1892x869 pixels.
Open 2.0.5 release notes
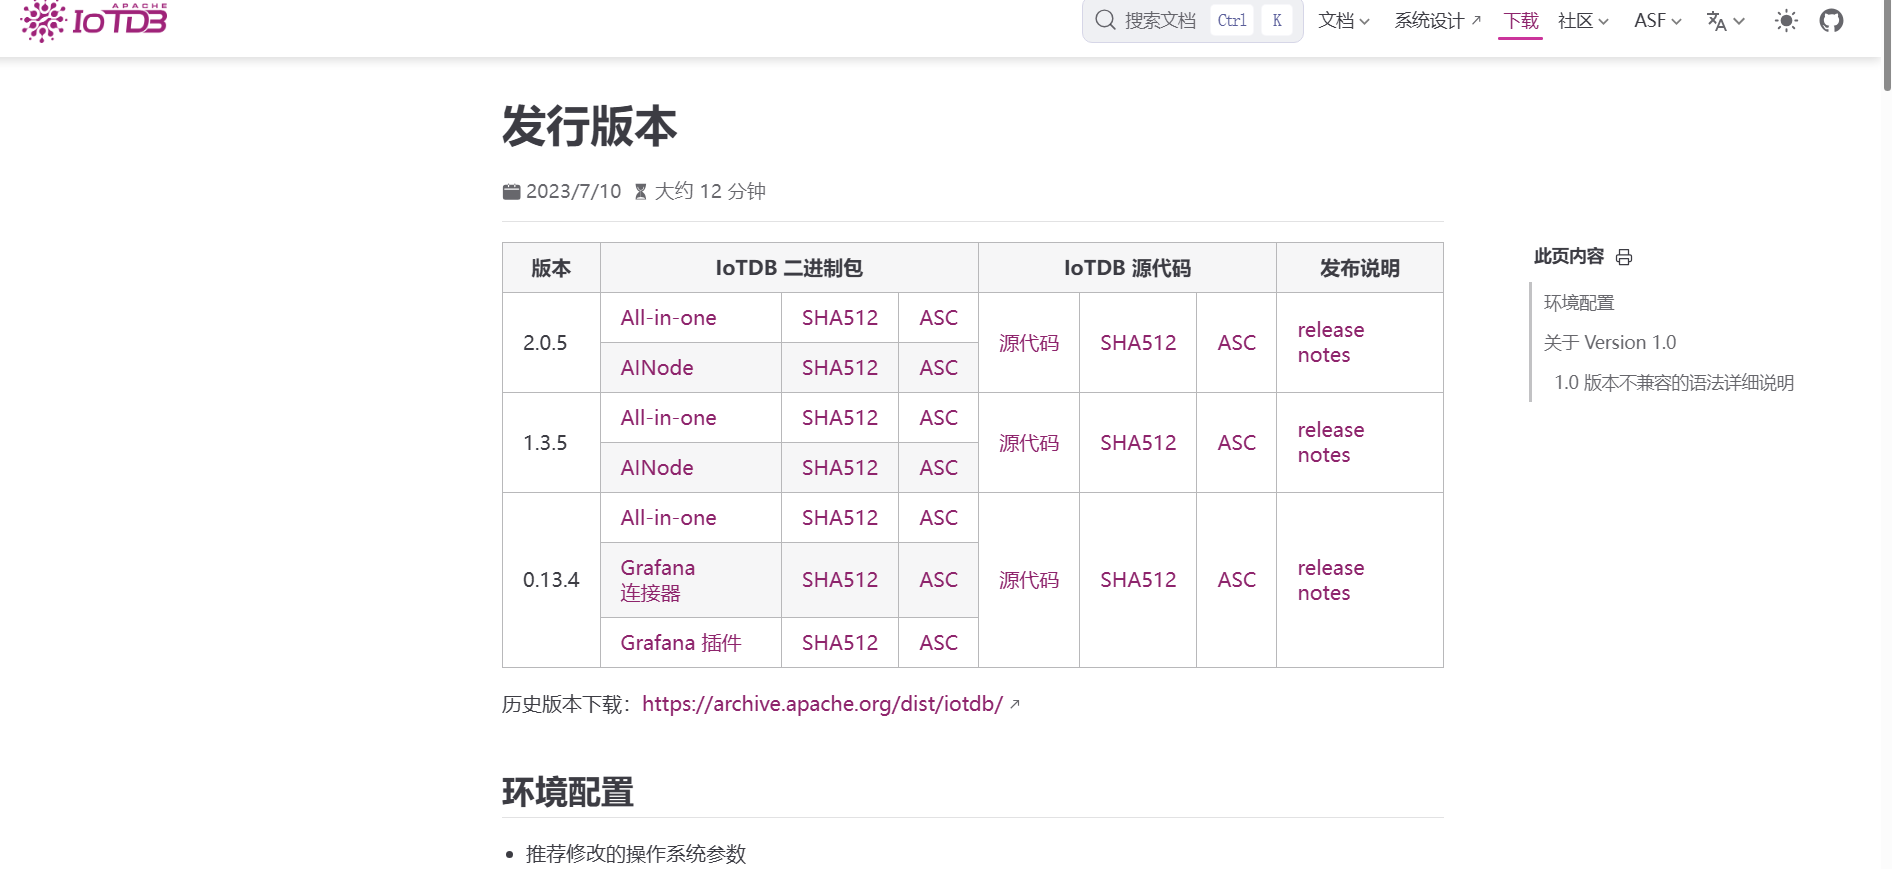(x=1330, y=343)
